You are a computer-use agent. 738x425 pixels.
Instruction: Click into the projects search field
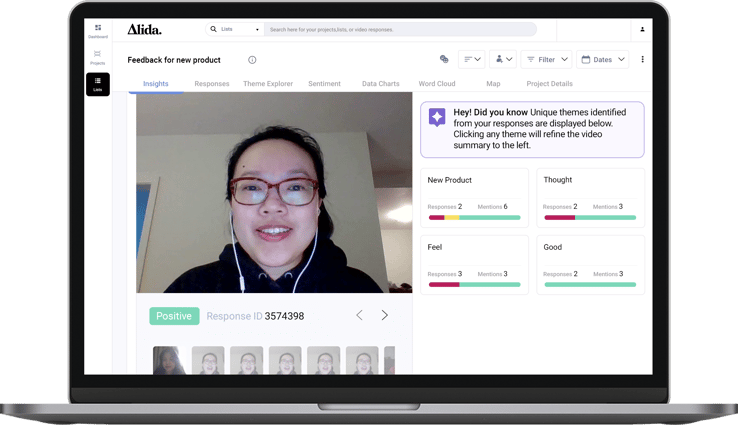tap(400, 30)
